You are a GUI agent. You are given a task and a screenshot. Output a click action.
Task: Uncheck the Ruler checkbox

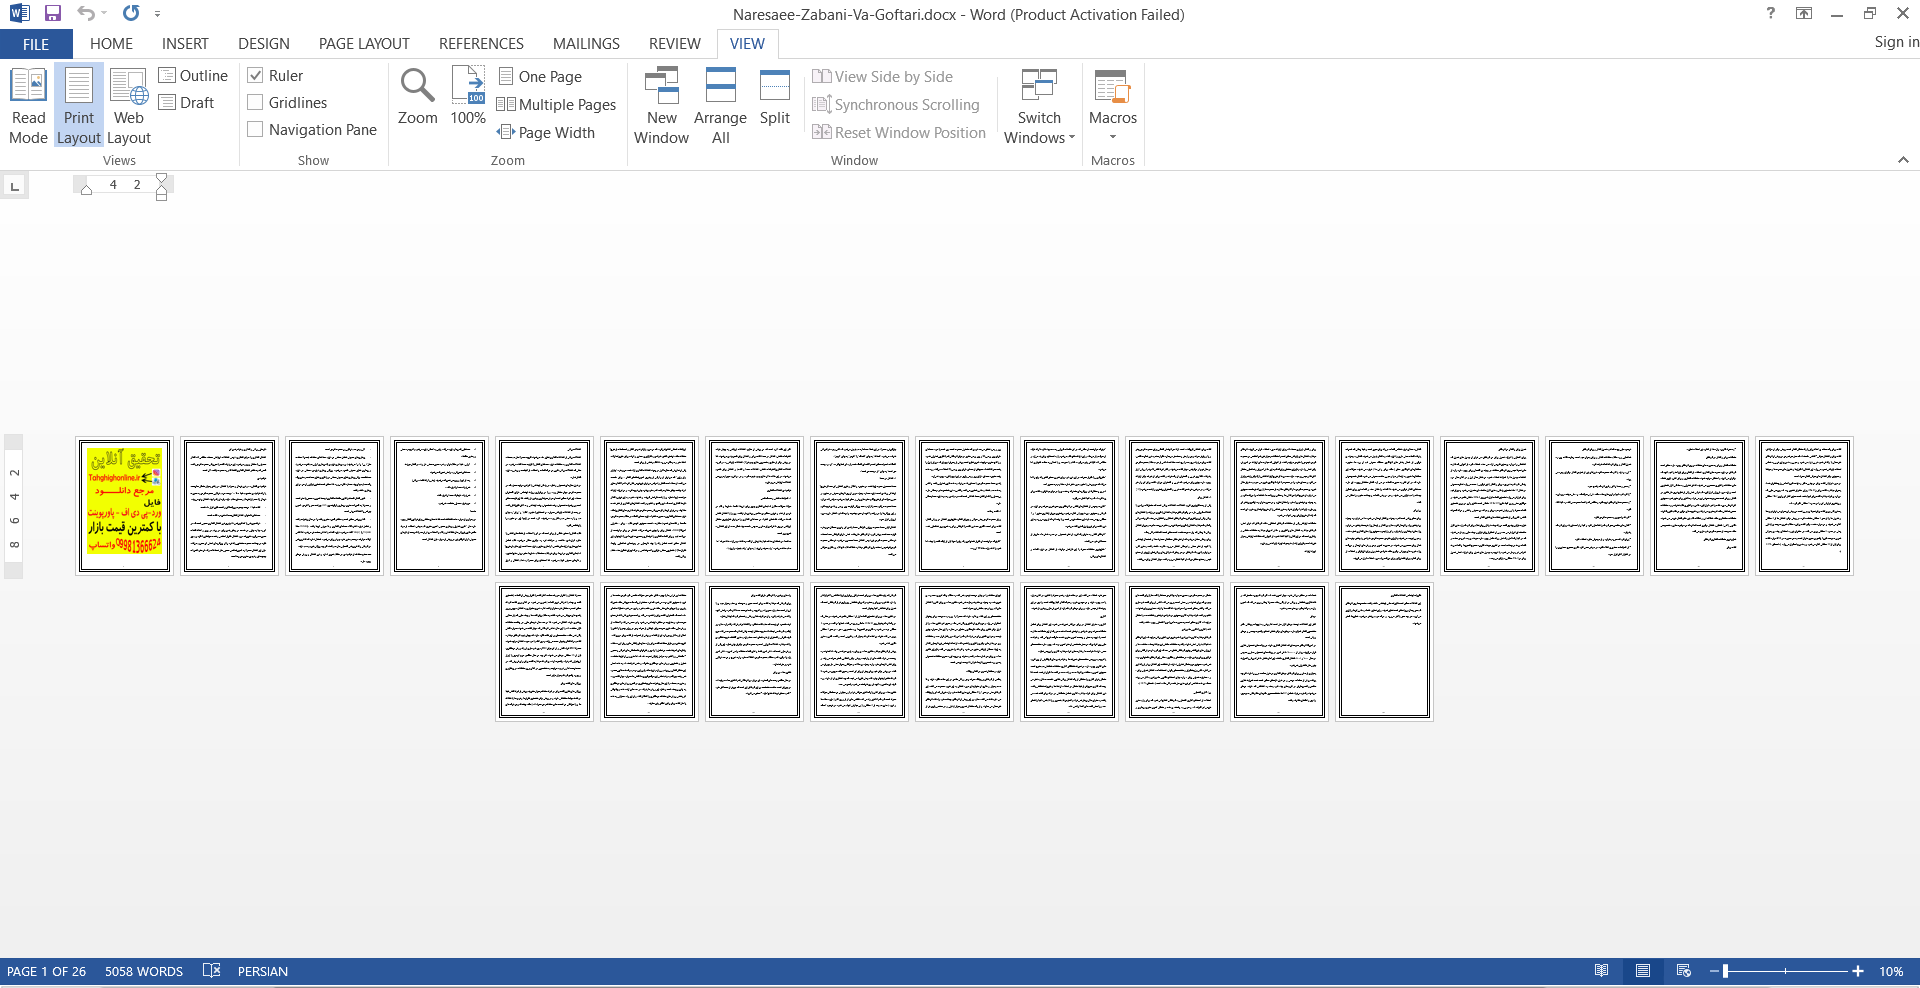click(255, 76)
